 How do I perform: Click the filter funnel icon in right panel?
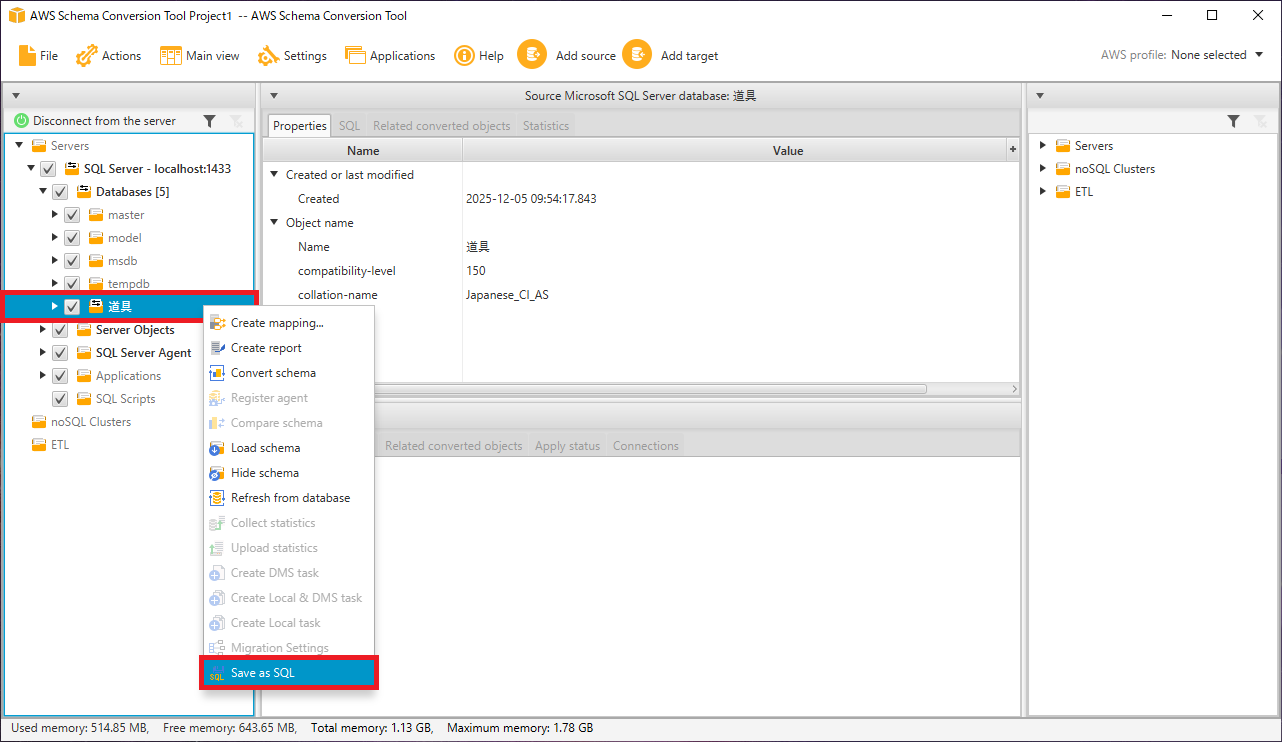[1234, 121]
